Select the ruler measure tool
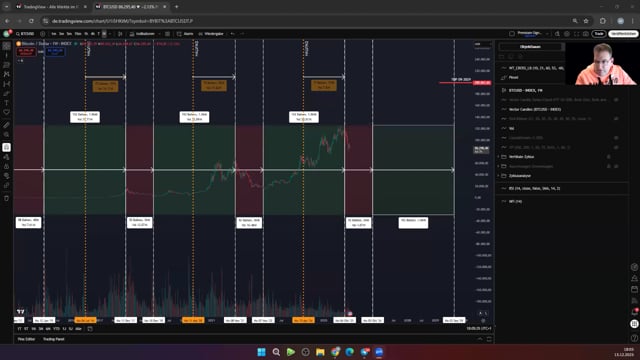The height and width of the screenshot is (360, 640). 7,125
